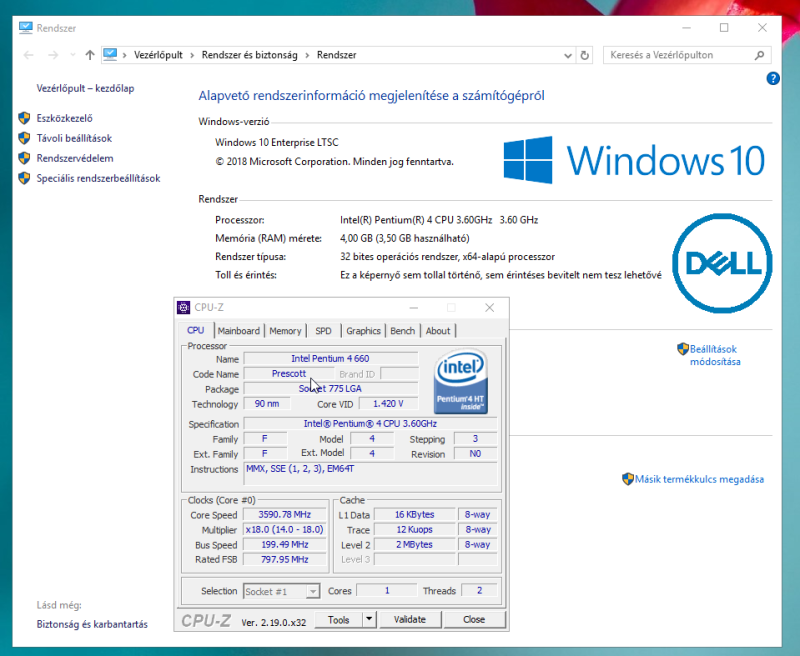
Task: Click the Close button in CPU-Z
Action: pyautogui.click(x=474, y=619)
